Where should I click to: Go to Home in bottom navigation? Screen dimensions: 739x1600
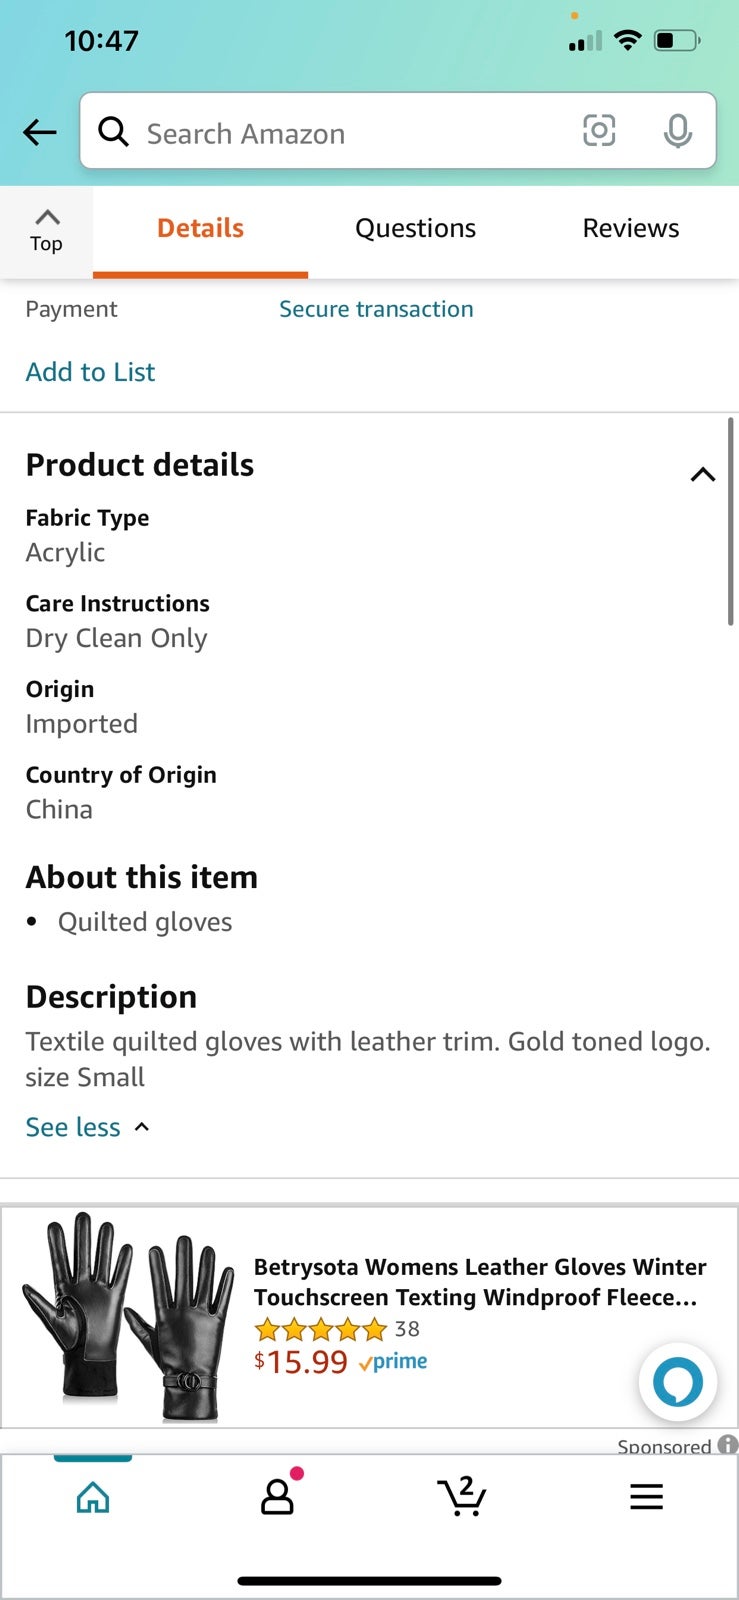point(93,1497)
